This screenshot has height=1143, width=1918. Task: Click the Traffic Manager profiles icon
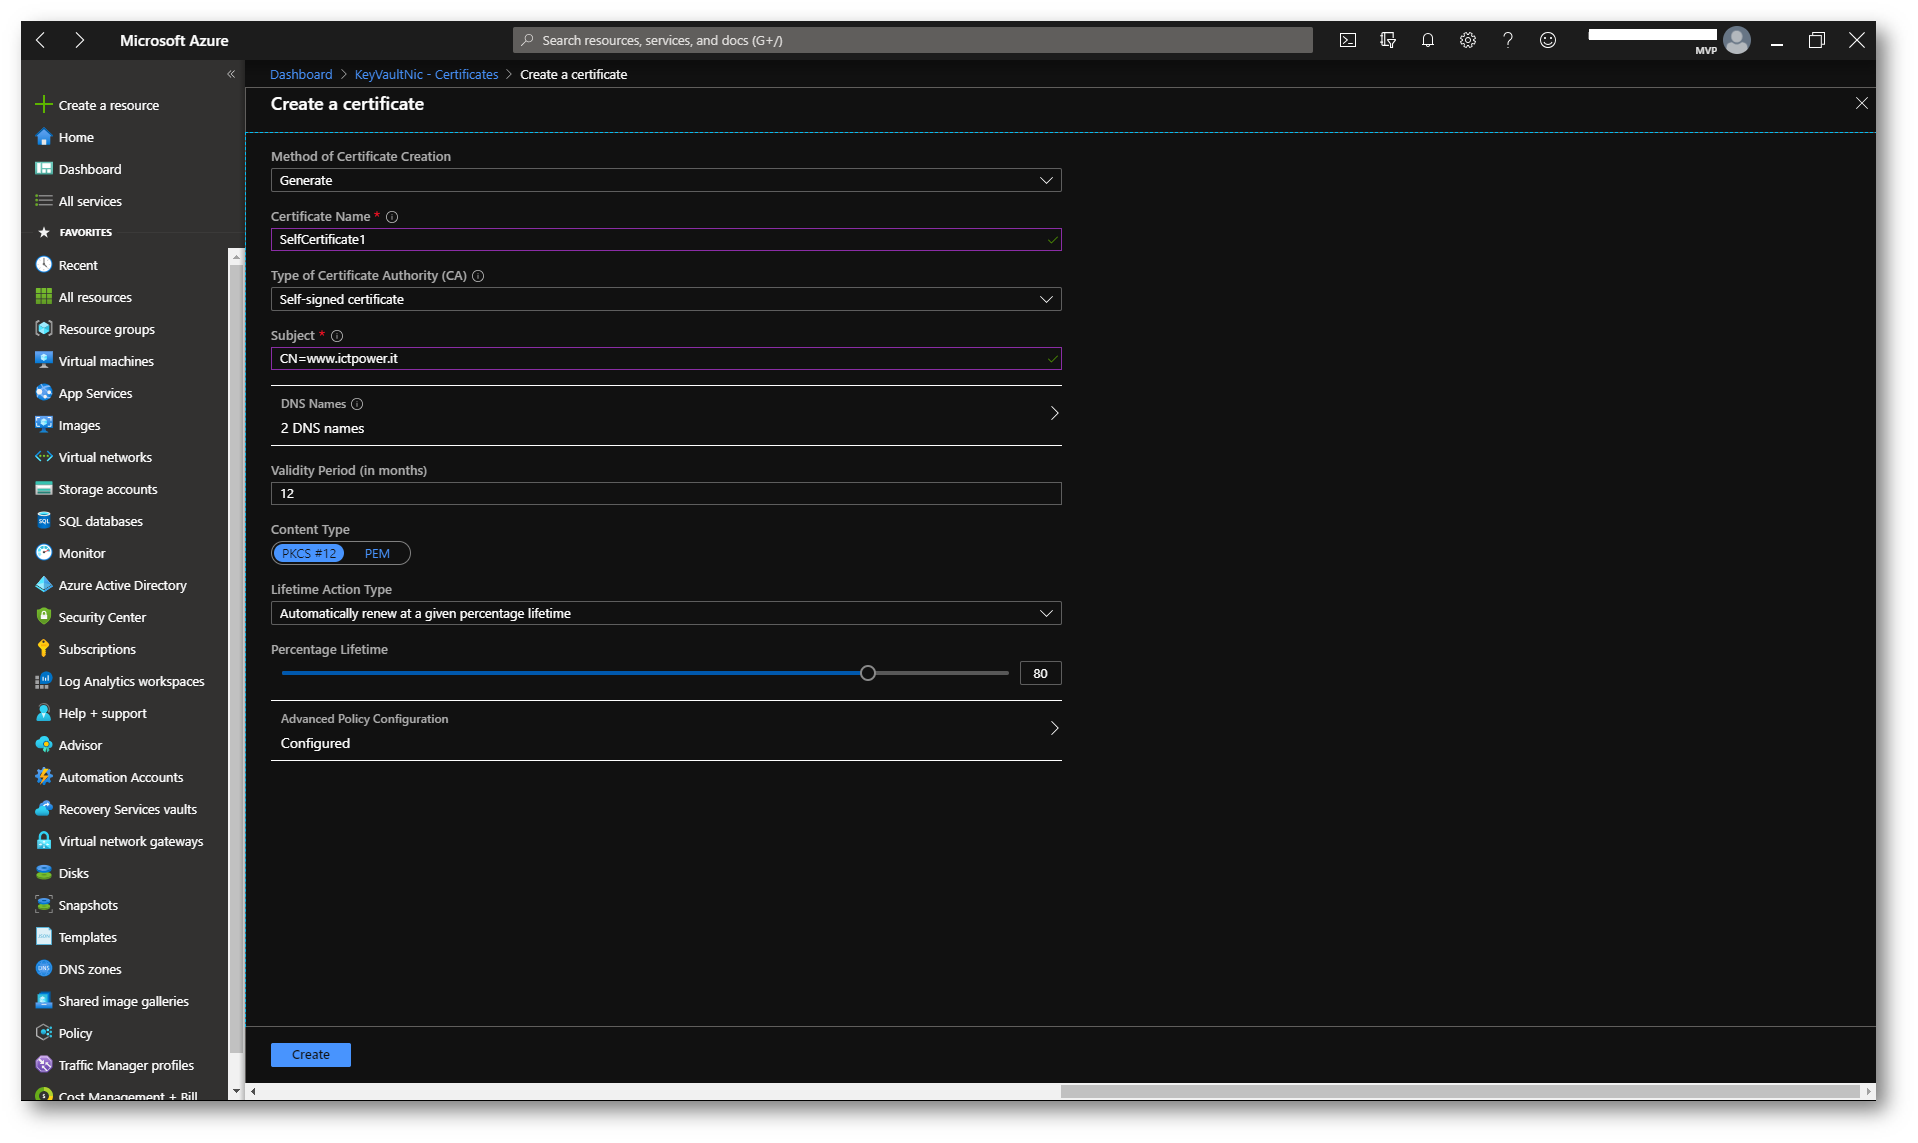click(44, 1064)
